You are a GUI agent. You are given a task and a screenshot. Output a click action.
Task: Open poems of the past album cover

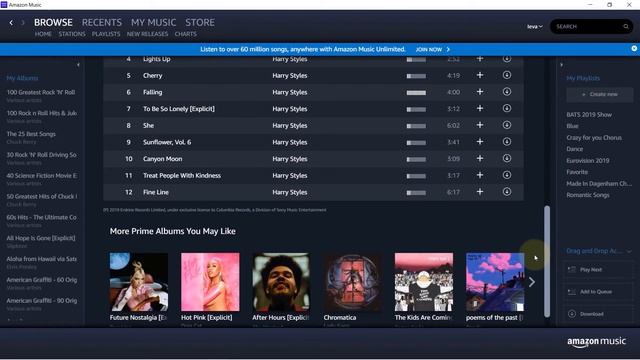tap(495, 282)
